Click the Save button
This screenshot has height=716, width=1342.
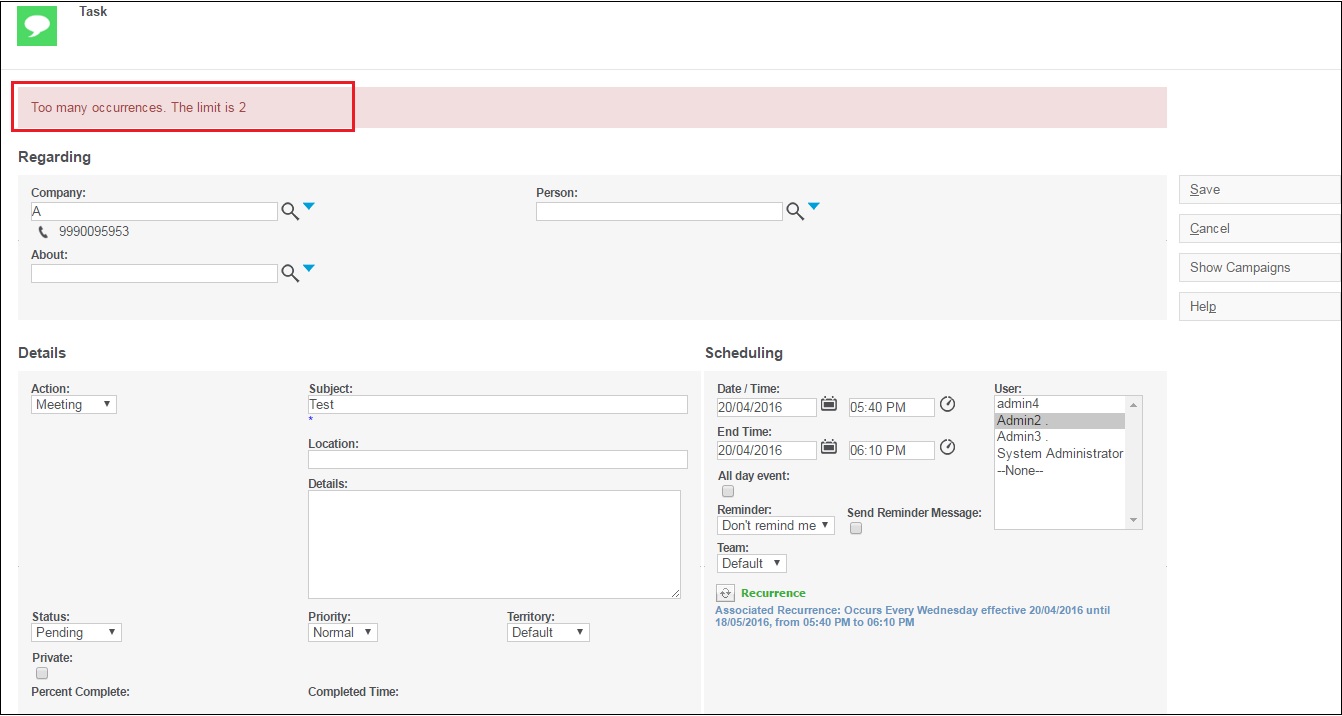point(1260,190)
